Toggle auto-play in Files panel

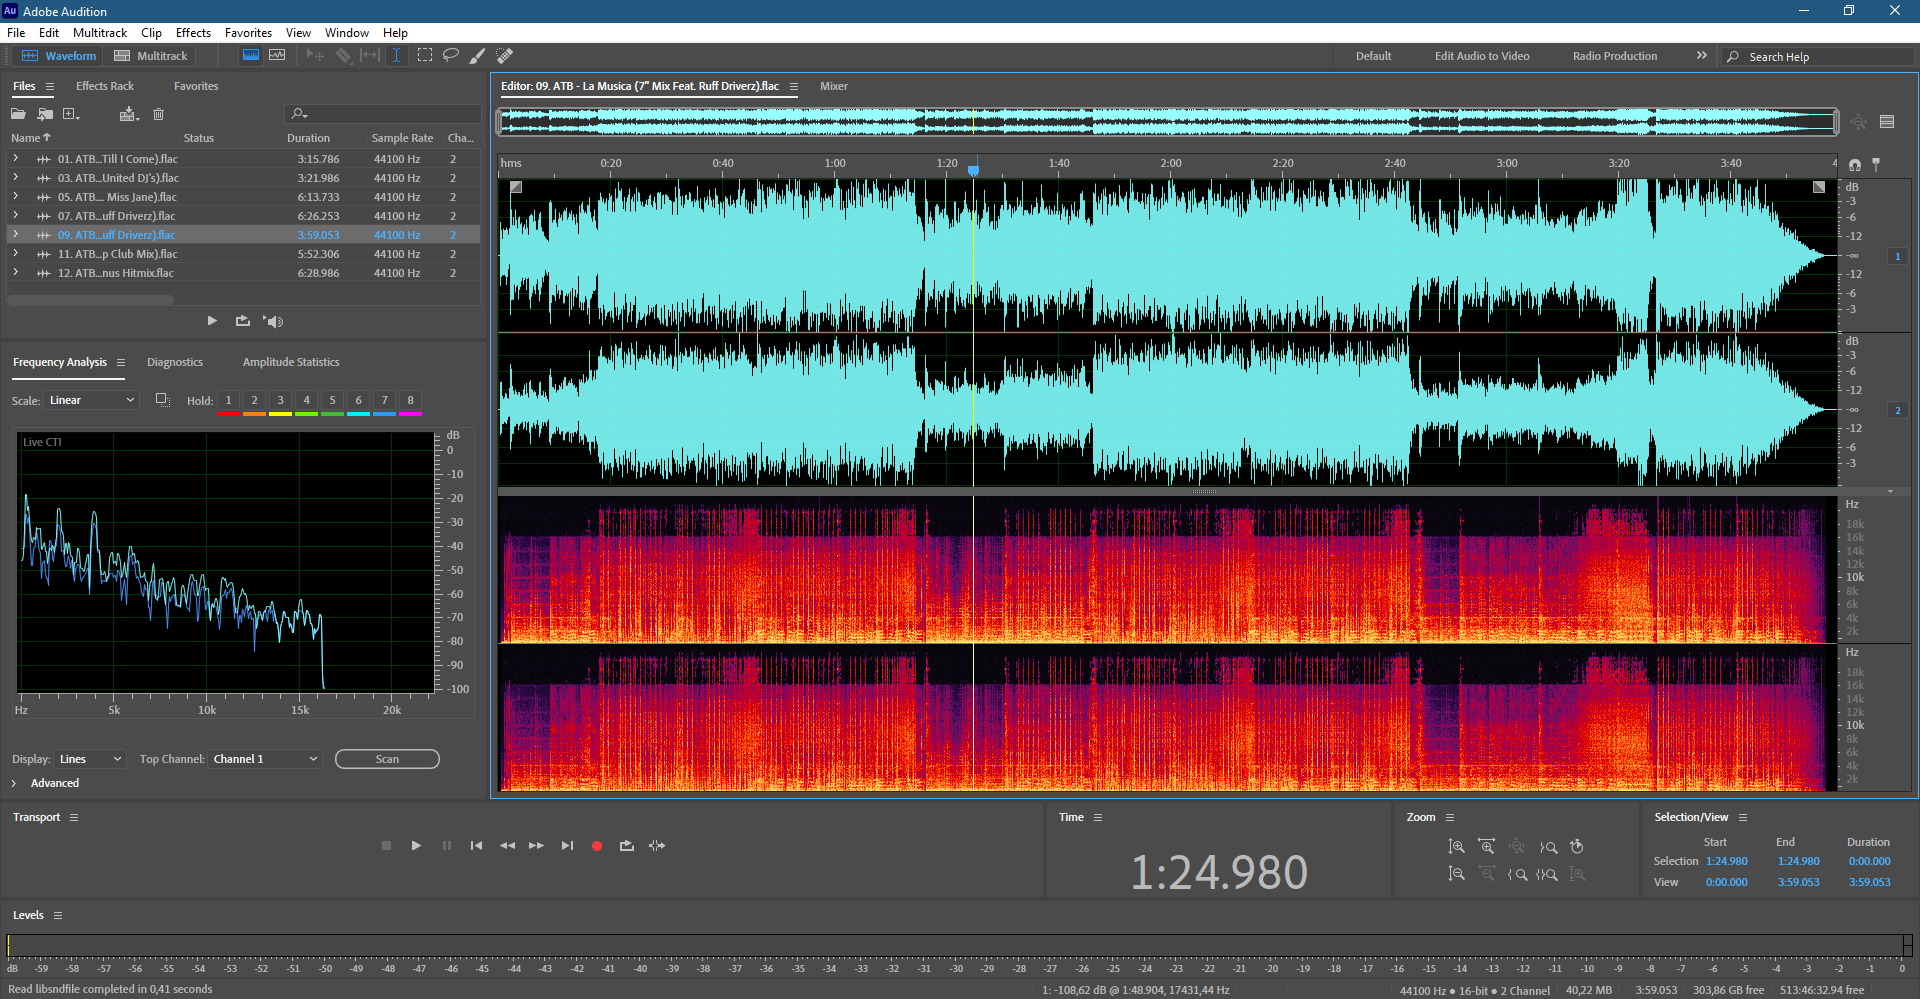[274, 321]
